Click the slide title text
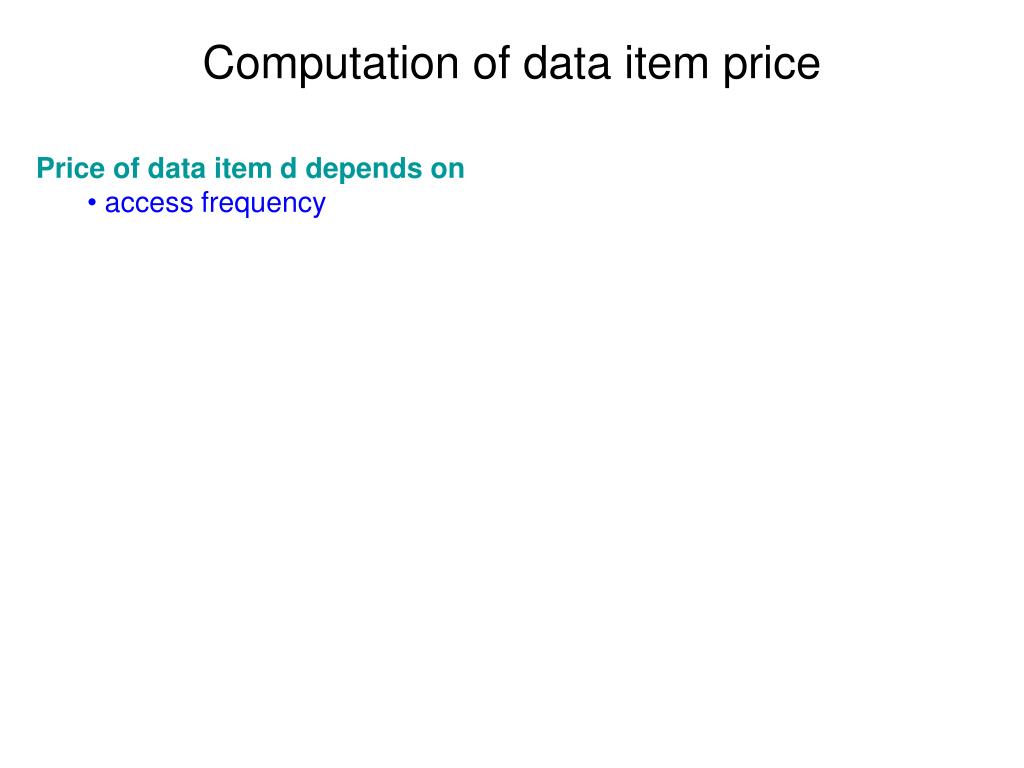 point(511,64)
